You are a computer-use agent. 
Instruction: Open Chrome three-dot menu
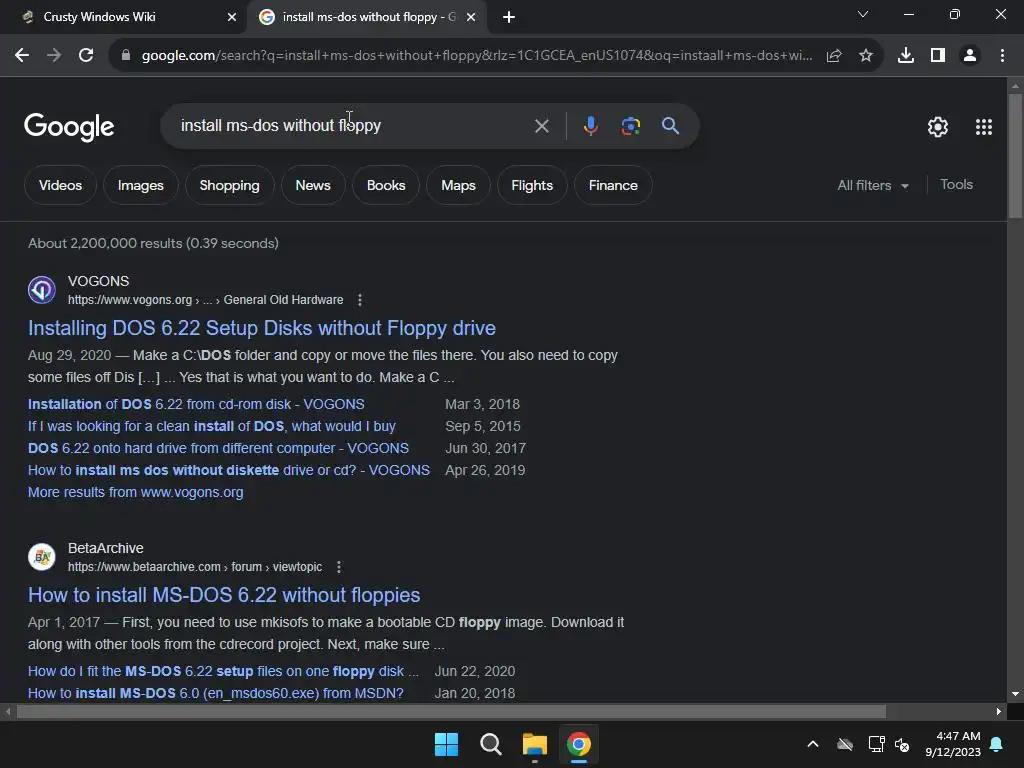[x=1002, y=56]
